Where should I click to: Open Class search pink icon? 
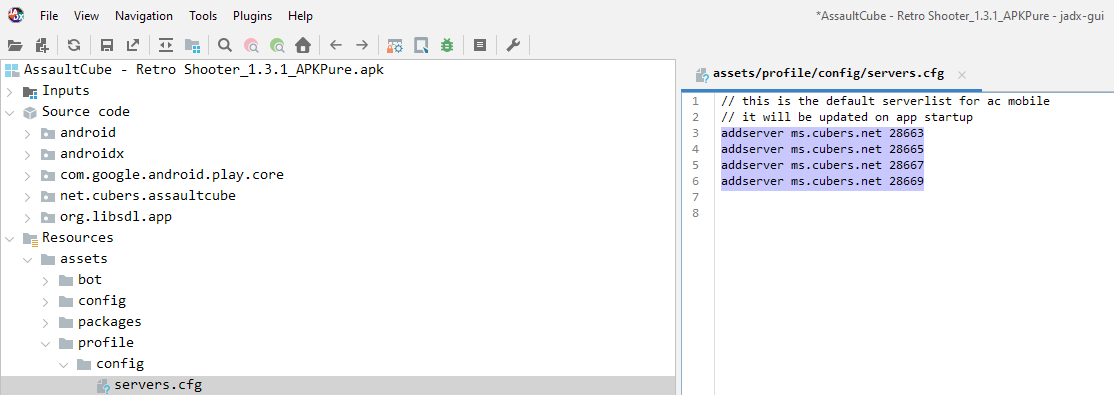pos(251,46)
